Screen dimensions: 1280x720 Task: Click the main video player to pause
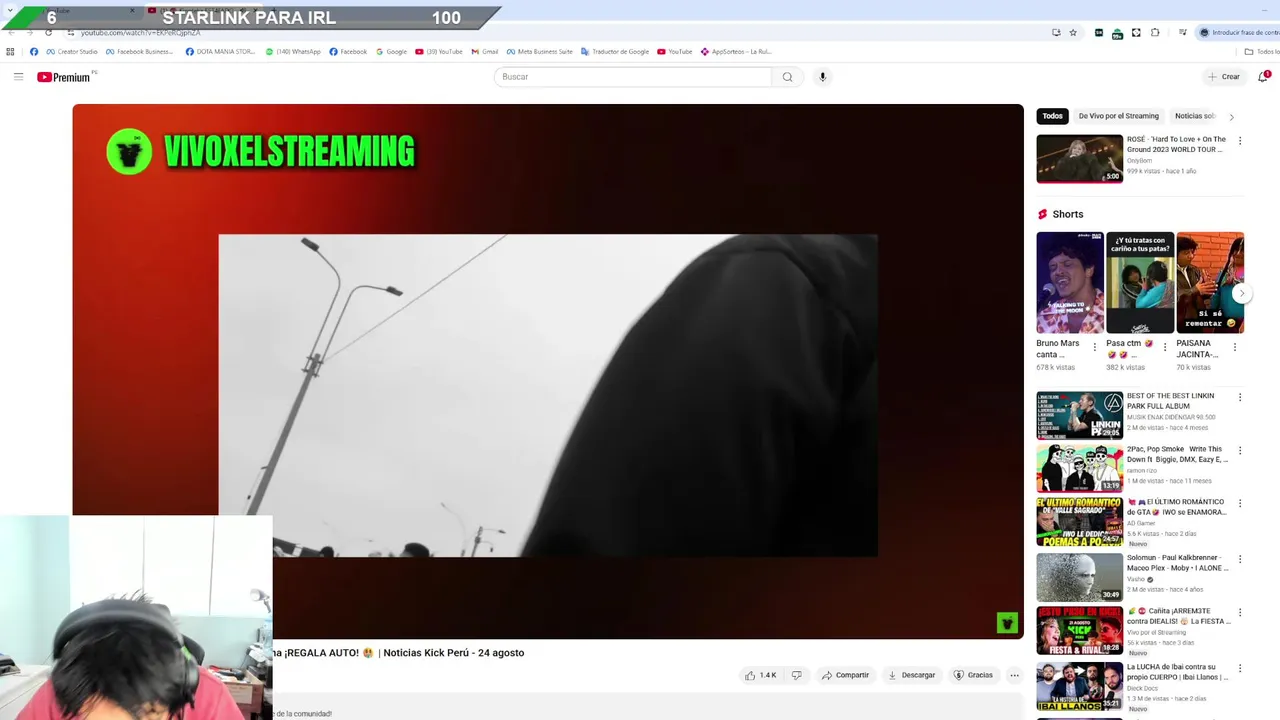[548, 371]
